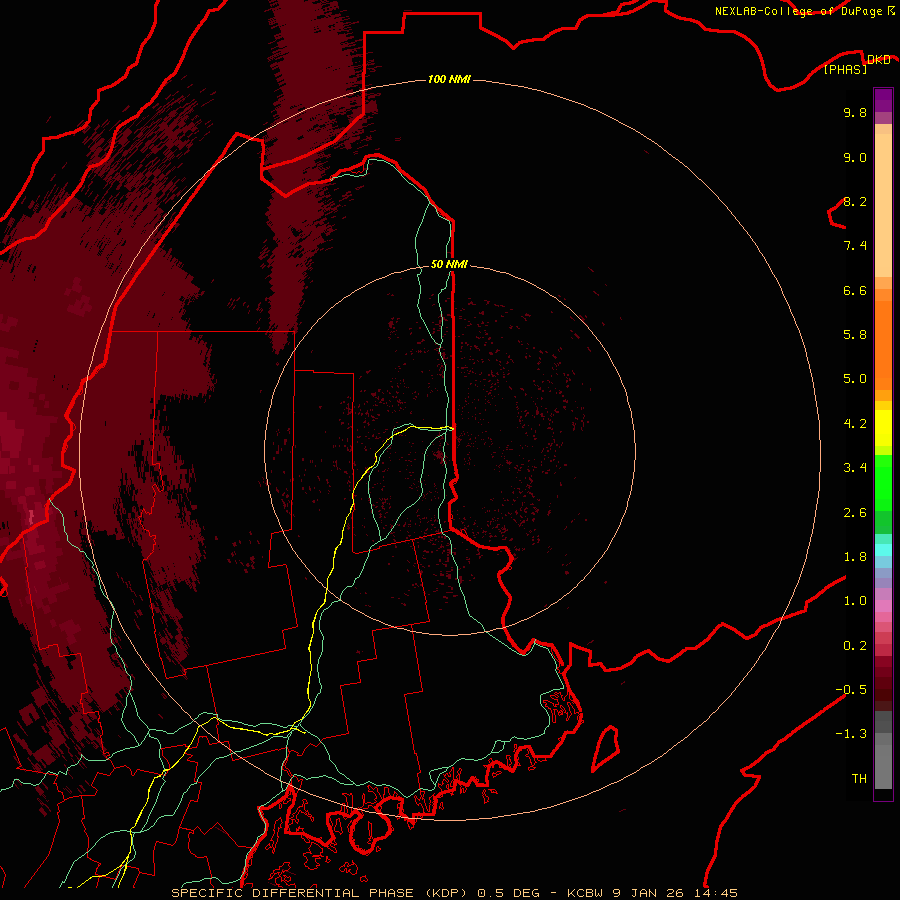This screenshot has height=900, width=900.
Task: Pick the yellow band on the color bar
Action: 883,428
